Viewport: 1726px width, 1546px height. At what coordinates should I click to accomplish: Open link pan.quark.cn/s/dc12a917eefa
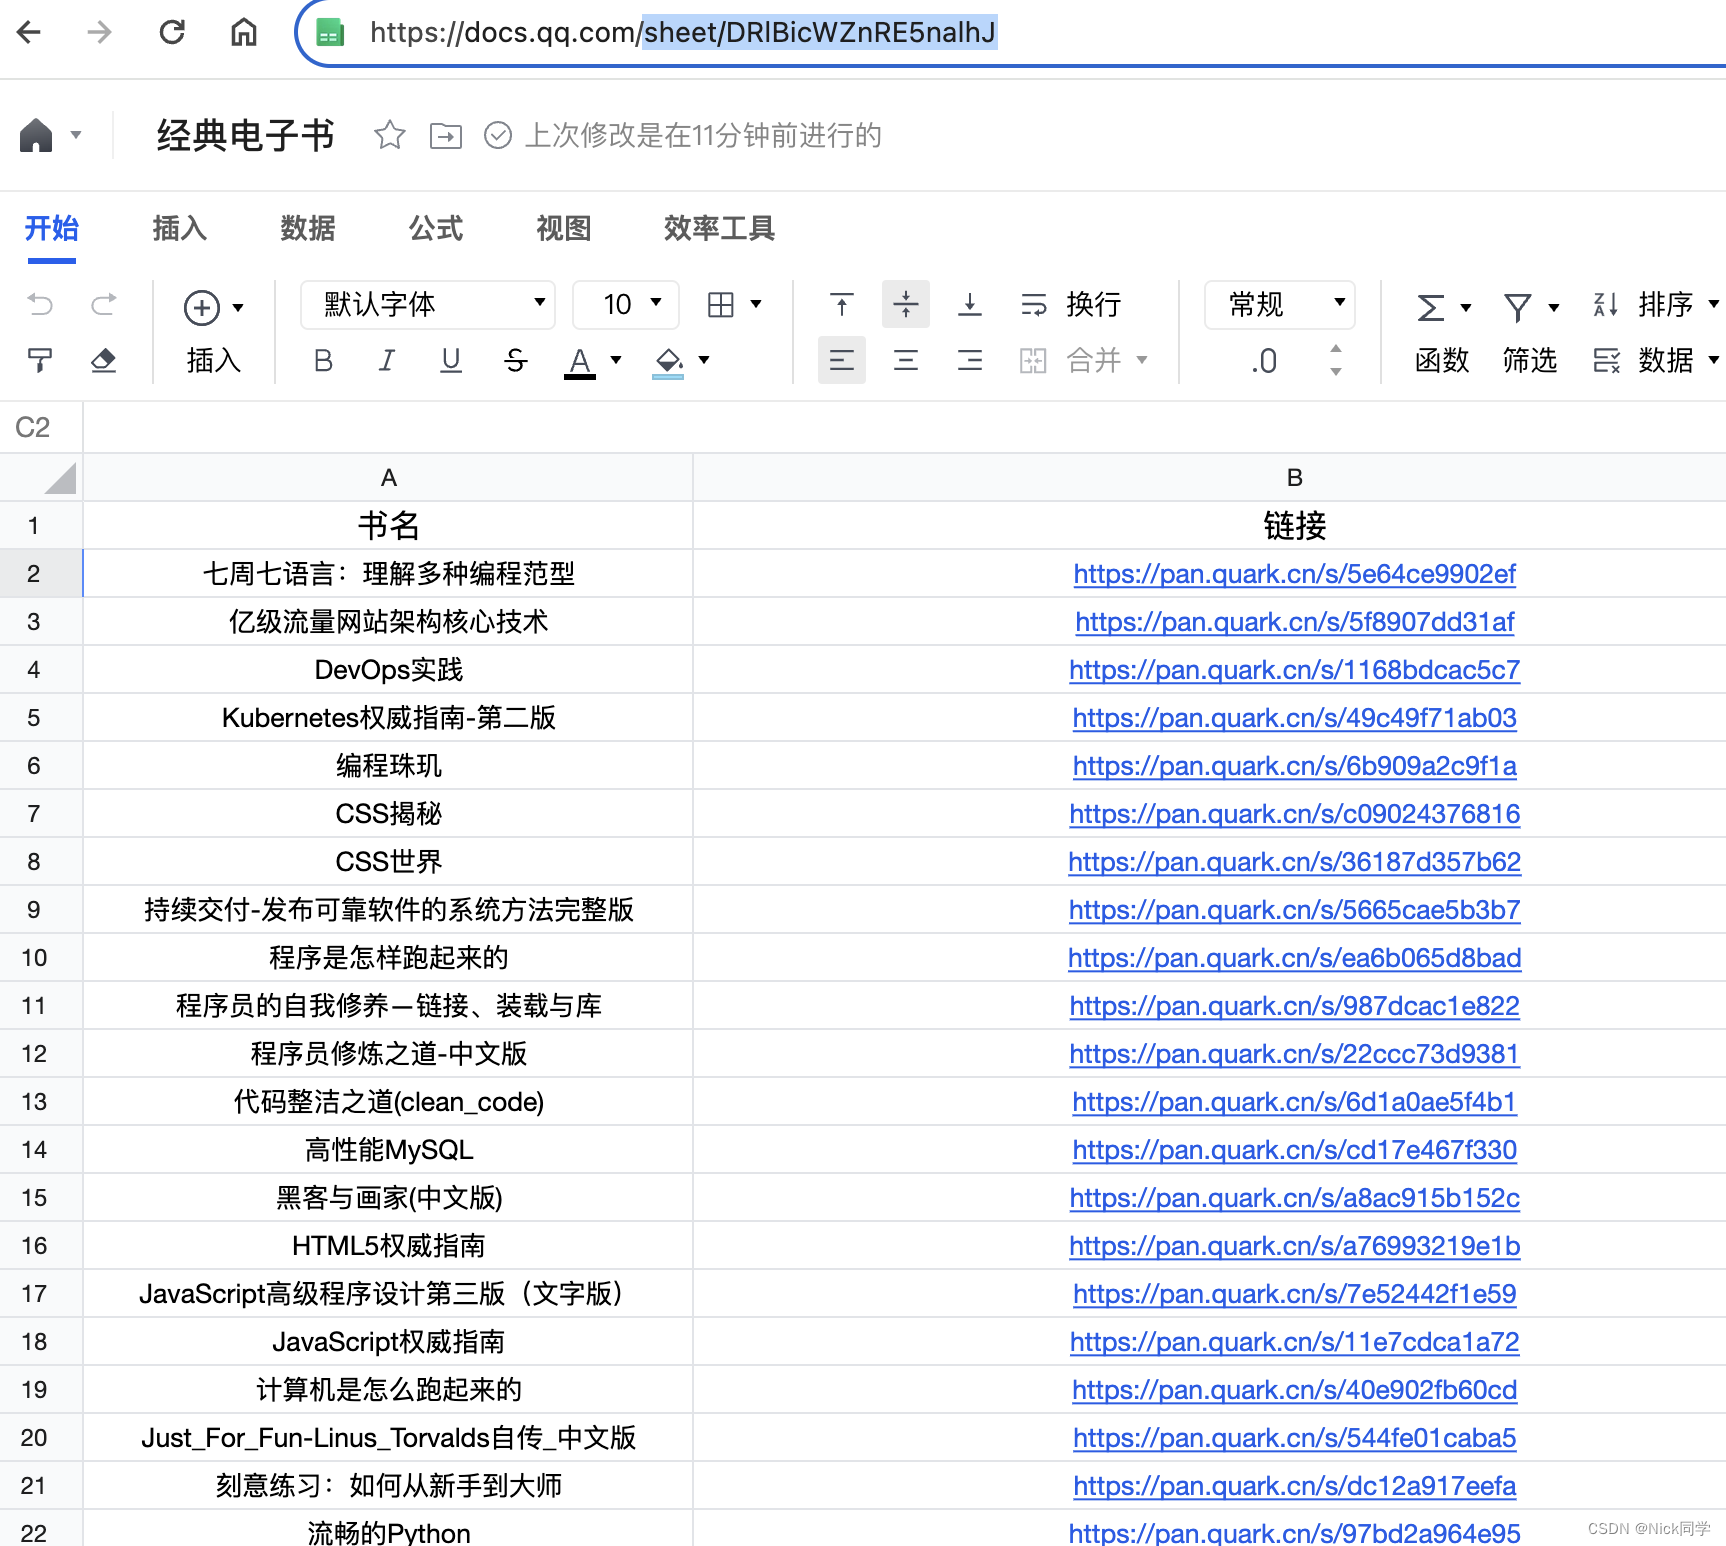[1294, 1486]
